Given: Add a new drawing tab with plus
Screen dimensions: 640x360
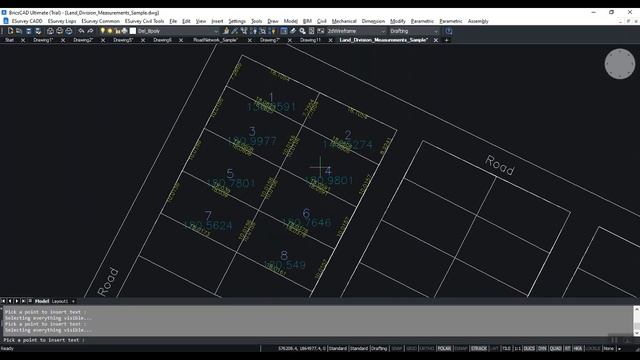Looking at the screenshot, I should 447,40.
